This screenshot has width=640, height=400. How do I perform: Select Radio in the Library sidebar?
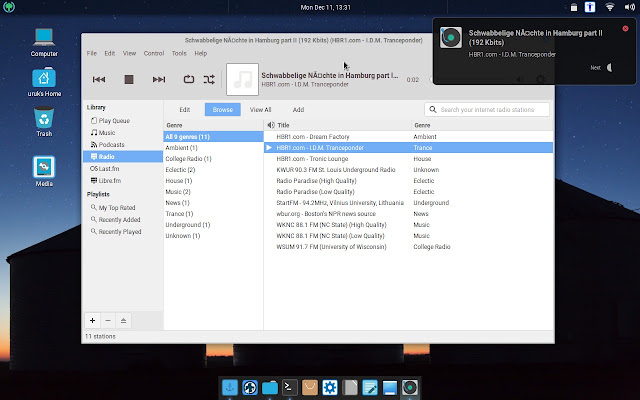tap(123, 156)
